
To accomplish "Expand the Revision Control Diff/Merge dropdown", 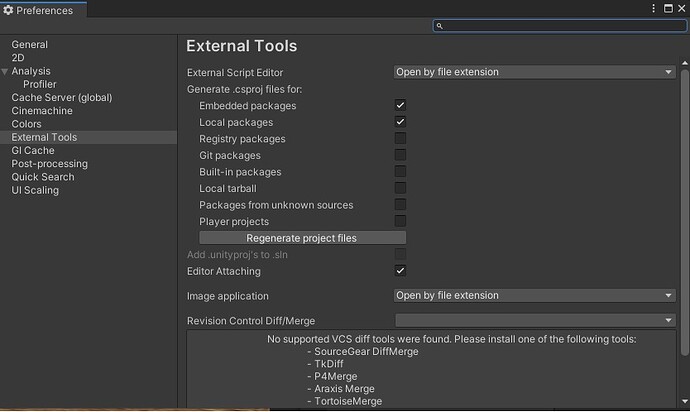I will tap(535, 320).
